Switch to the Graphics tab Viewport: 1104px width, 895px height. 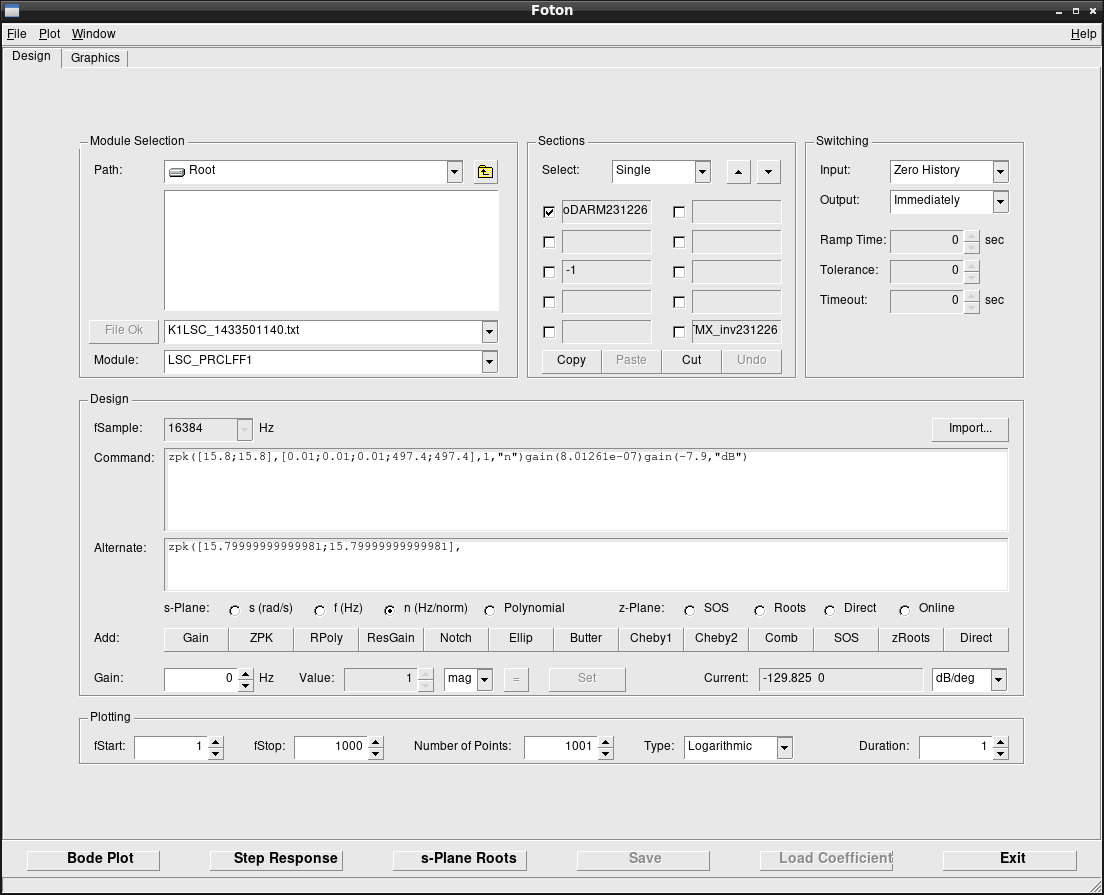pos(95,58)
